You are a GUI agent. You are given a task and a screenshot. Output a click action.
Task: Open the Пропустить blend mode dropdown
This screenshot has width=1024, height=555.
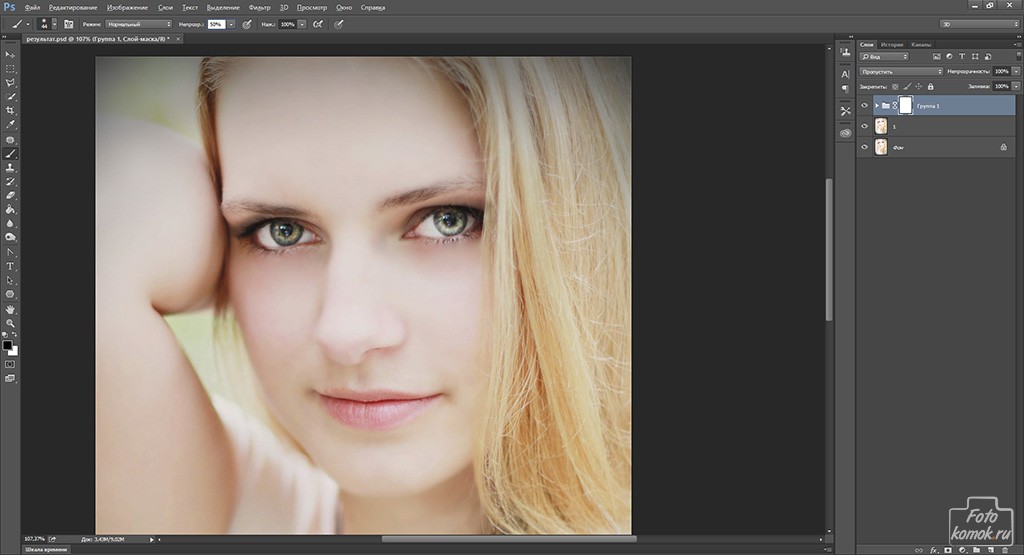click(x=901, y=71)
